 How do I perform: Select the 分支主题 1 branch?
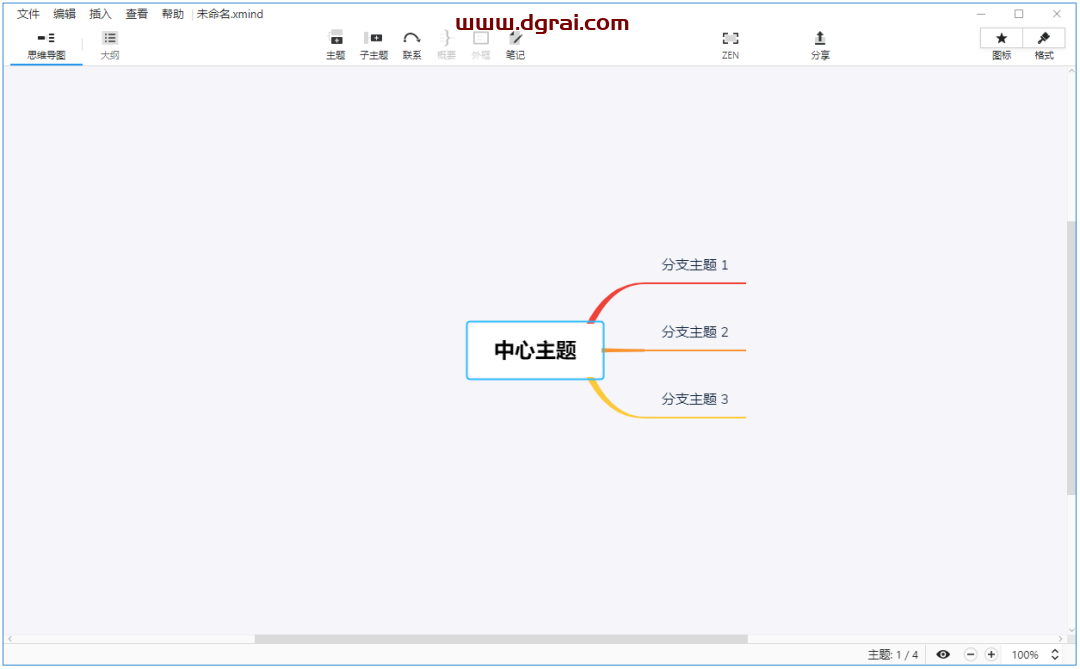[x=694, y=265]
